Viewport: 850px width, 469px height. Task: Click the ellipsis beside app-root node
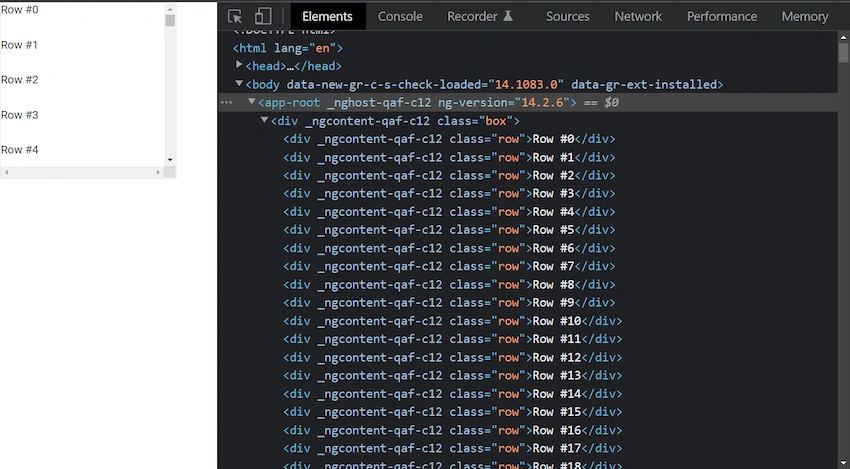coord(227,102)
